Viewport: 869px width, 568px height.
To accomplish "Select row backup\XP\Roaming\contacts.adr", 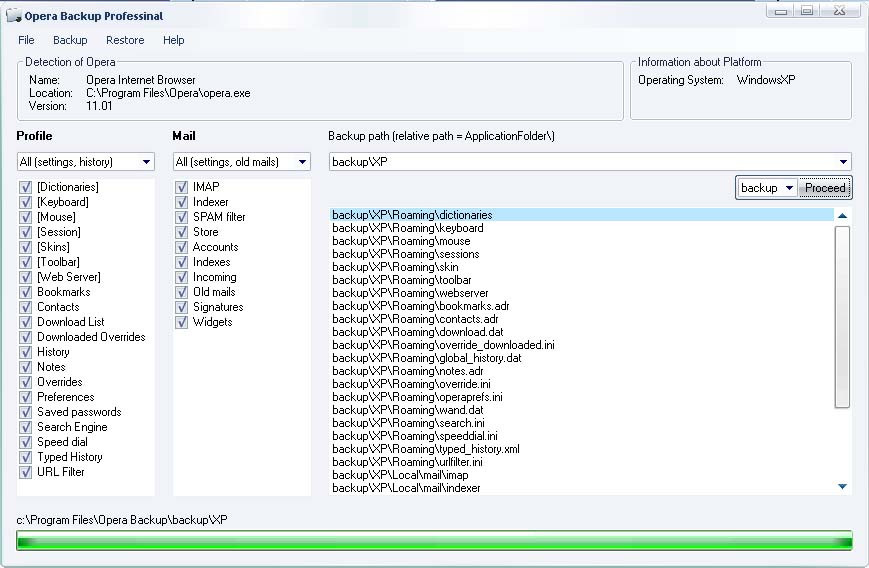I will tap(582, 319).
